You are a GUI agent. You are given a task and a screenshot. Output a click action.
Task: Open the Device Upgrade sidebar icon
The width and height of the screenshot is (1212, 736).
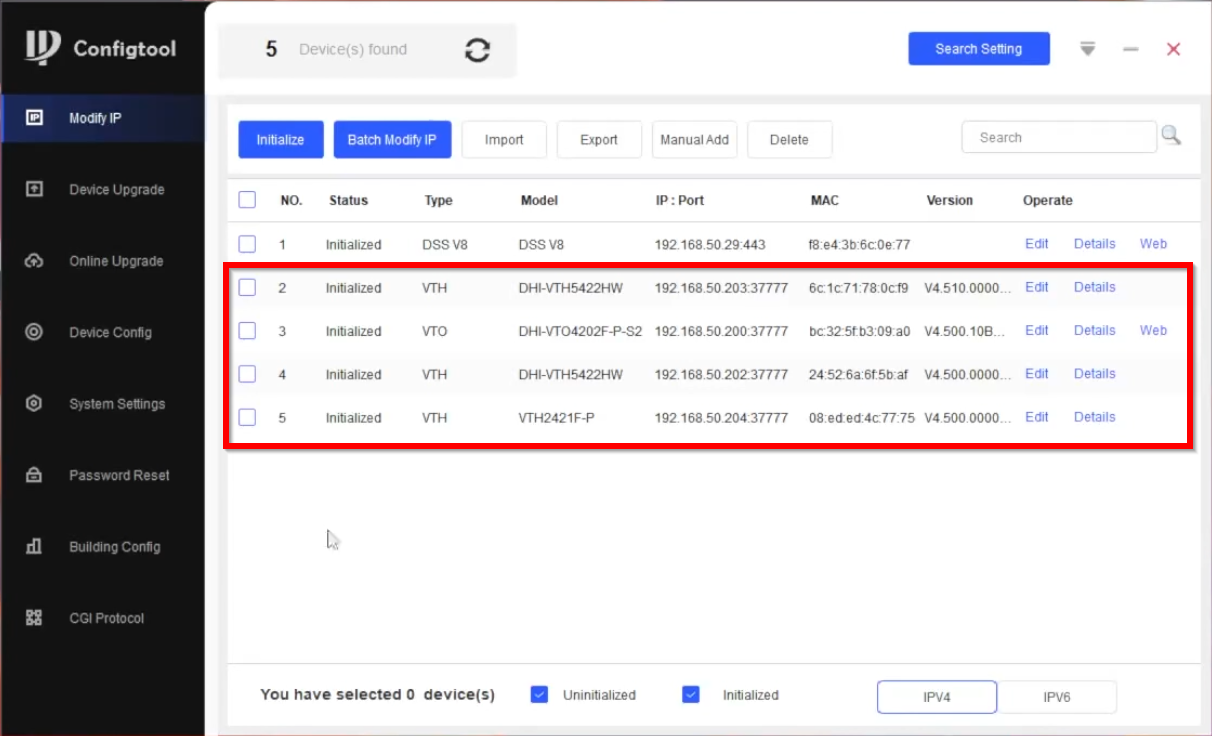point(34,189)
